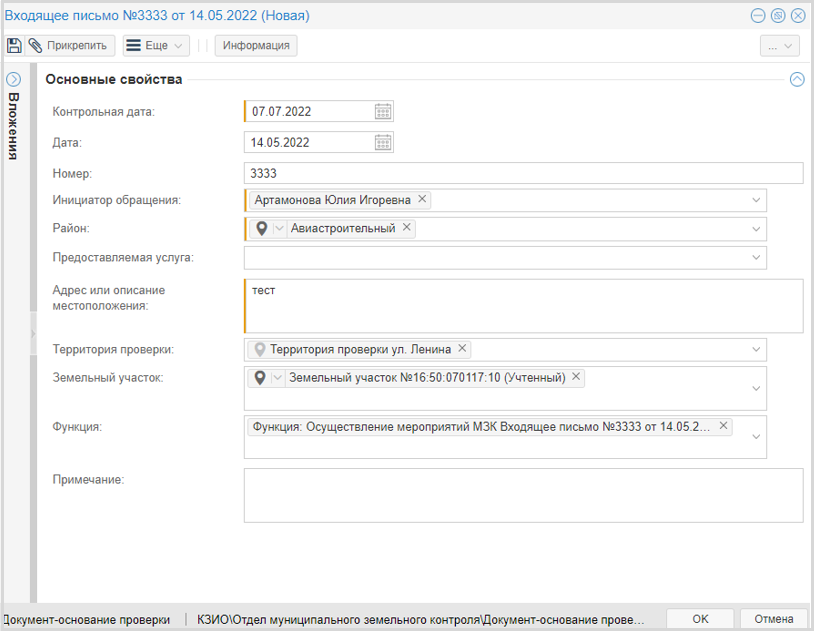This screenshot has height=631, width=814.
Task: Click the restore window icon in title bar
Action: (778, 16)
